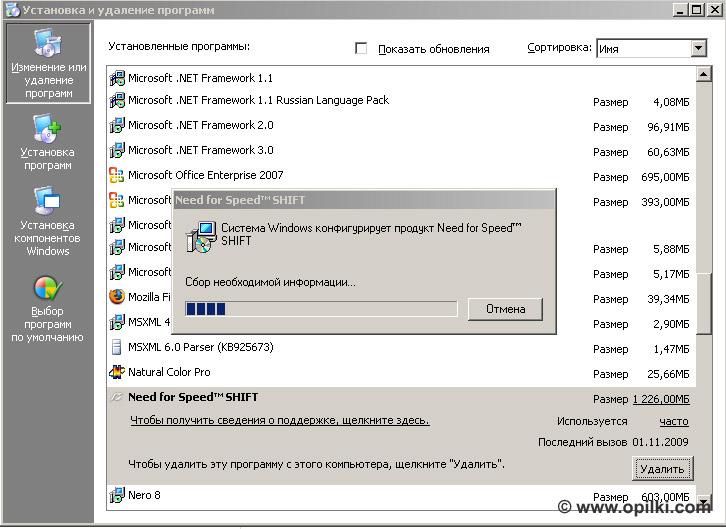This screenshot has height=529, width=726.
Task: Select Microsoft .NET Framework 2.0 entry
Action: 200,126
